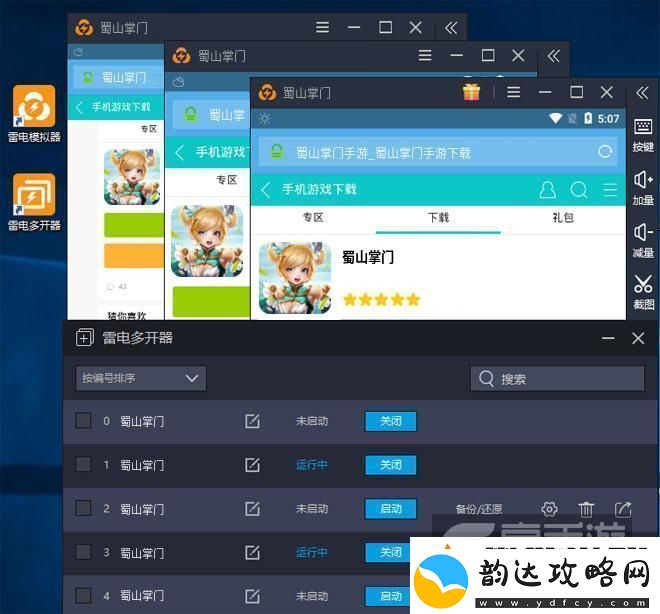
Task: Click the 搜索 search field in 雷电多开器
Action: pos(557,379)
